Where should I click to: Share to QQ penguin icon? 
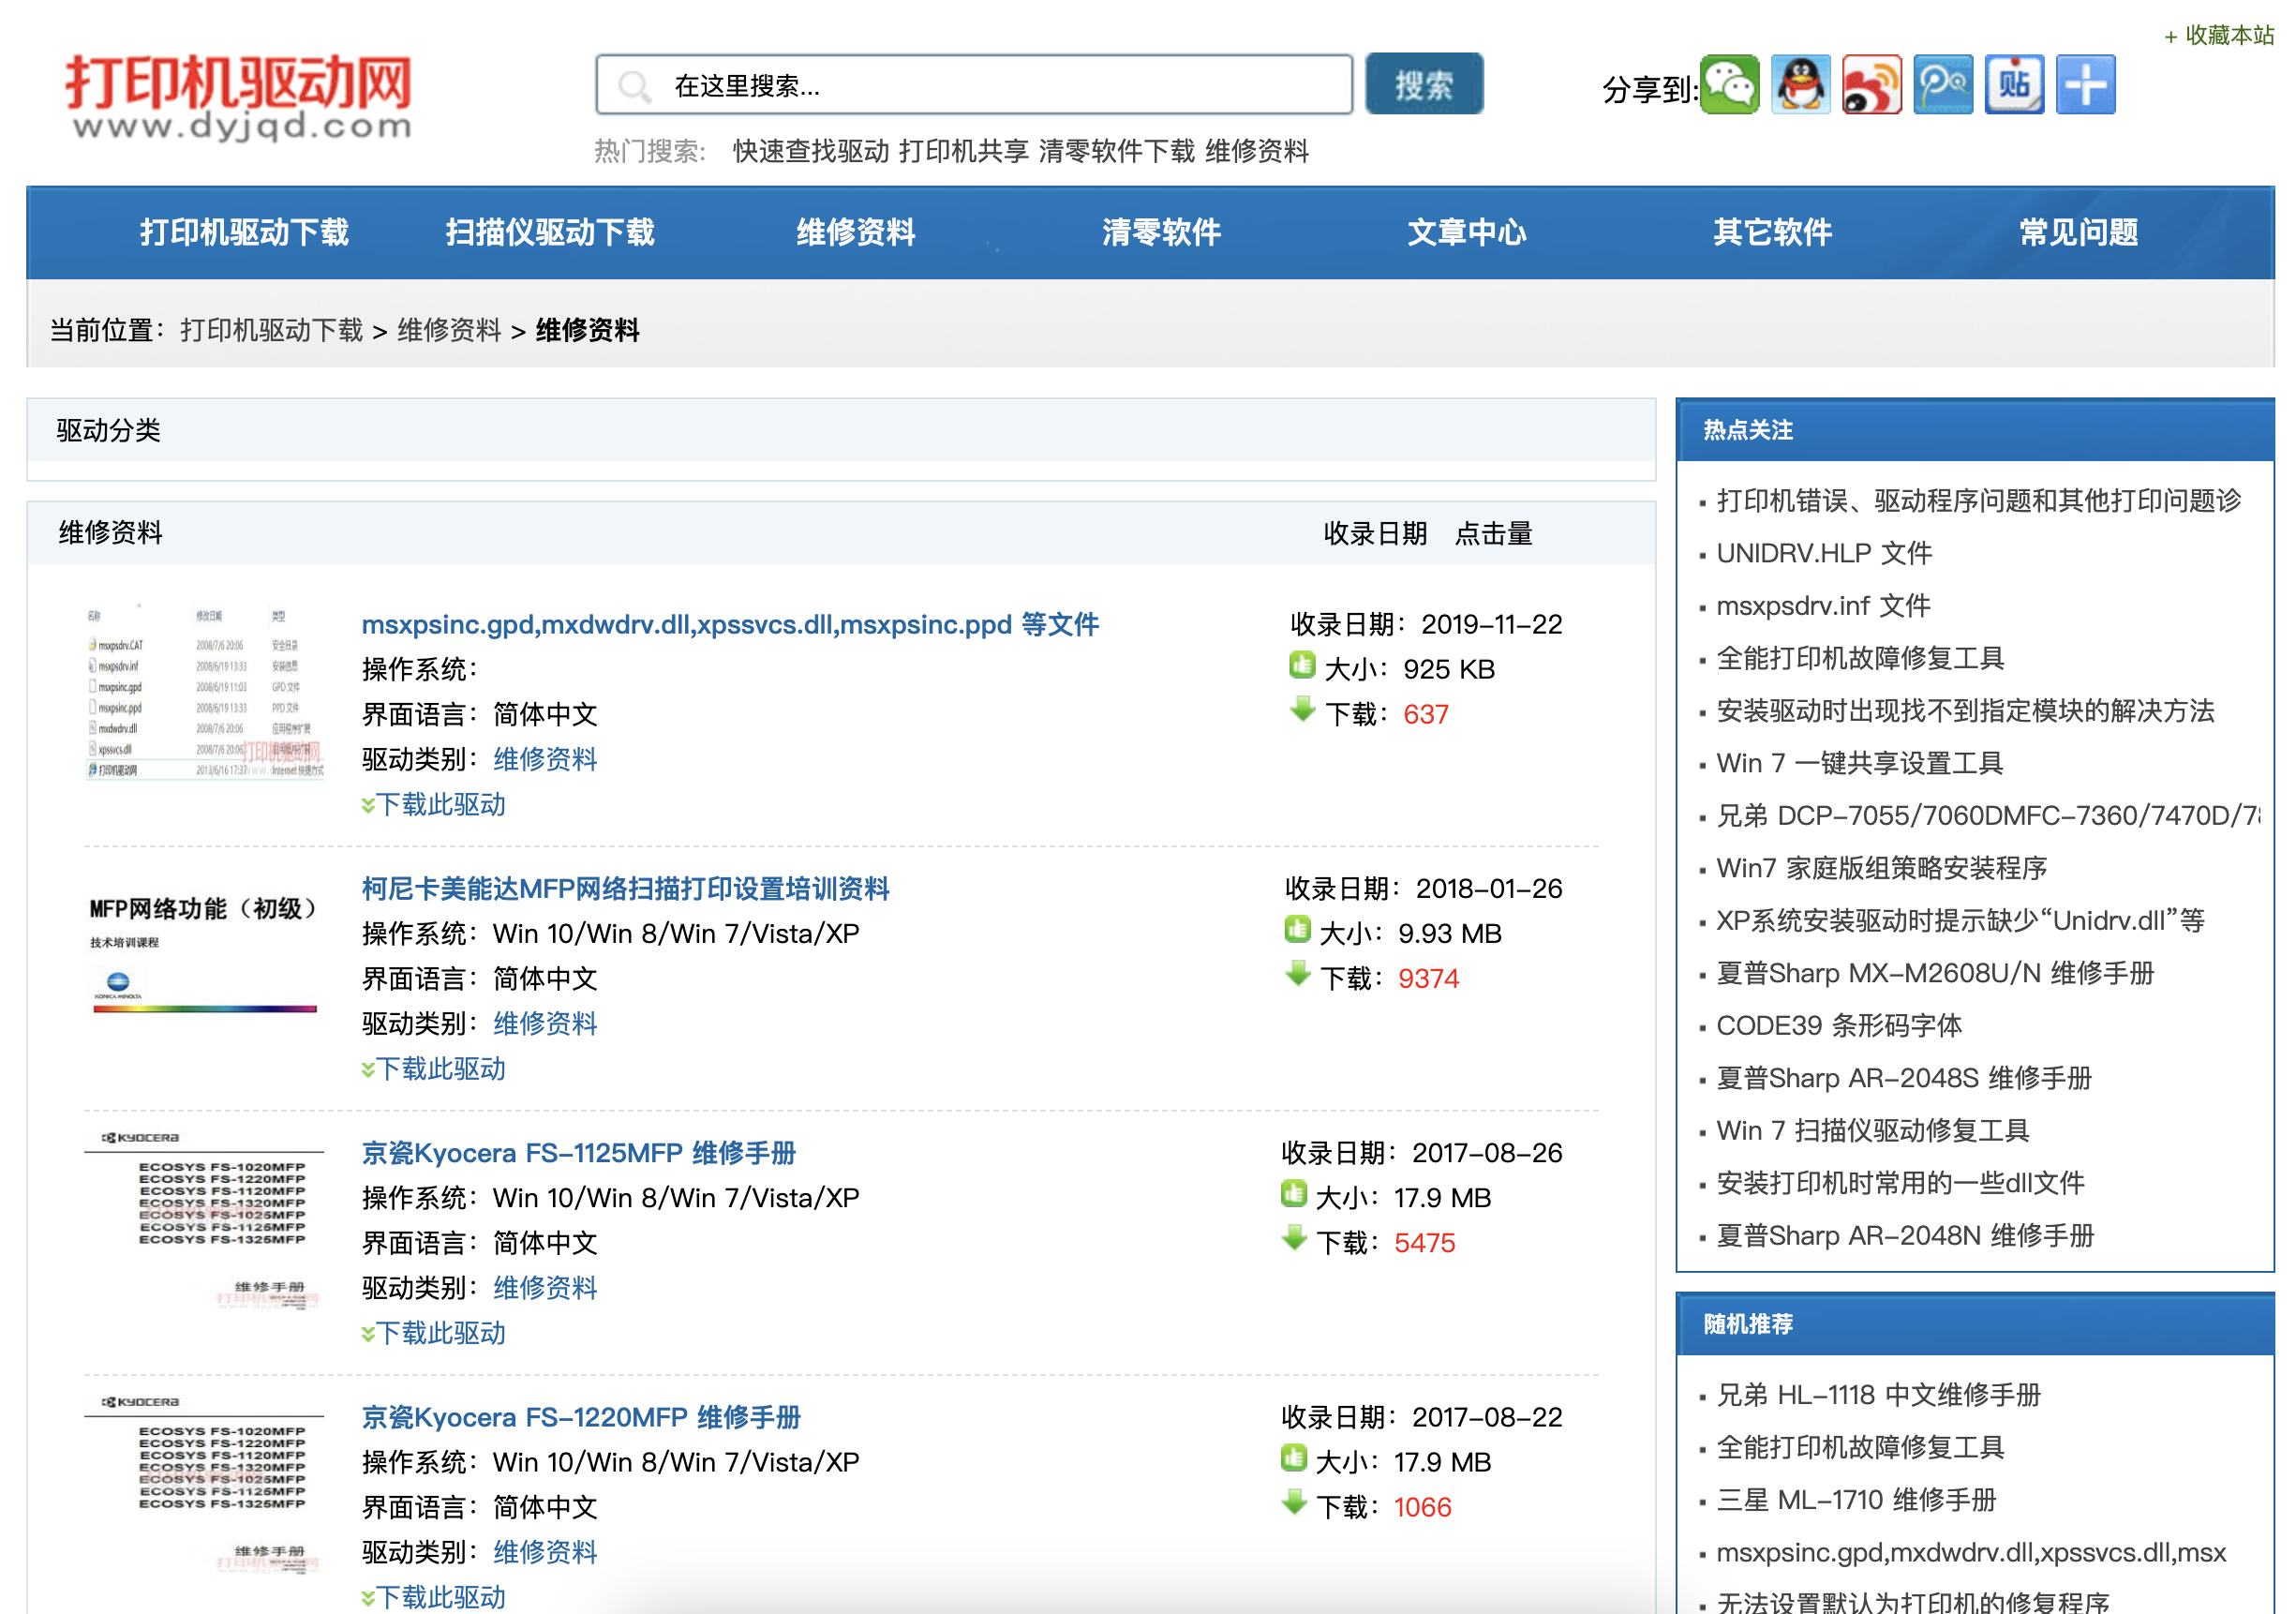(1801, 85)
